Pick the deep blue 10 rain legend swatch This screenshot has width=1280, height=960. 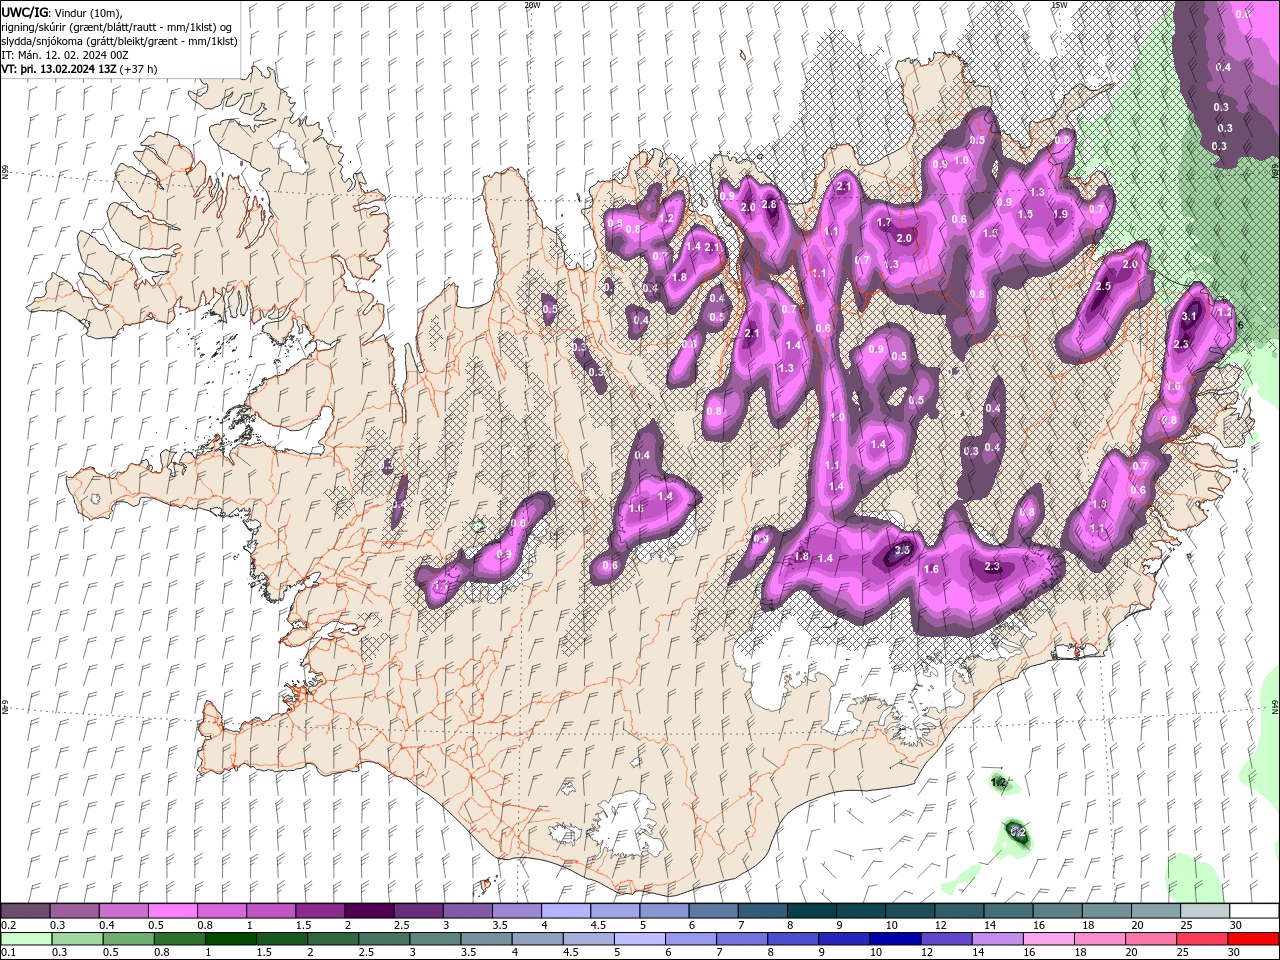[x=894, y=939]
